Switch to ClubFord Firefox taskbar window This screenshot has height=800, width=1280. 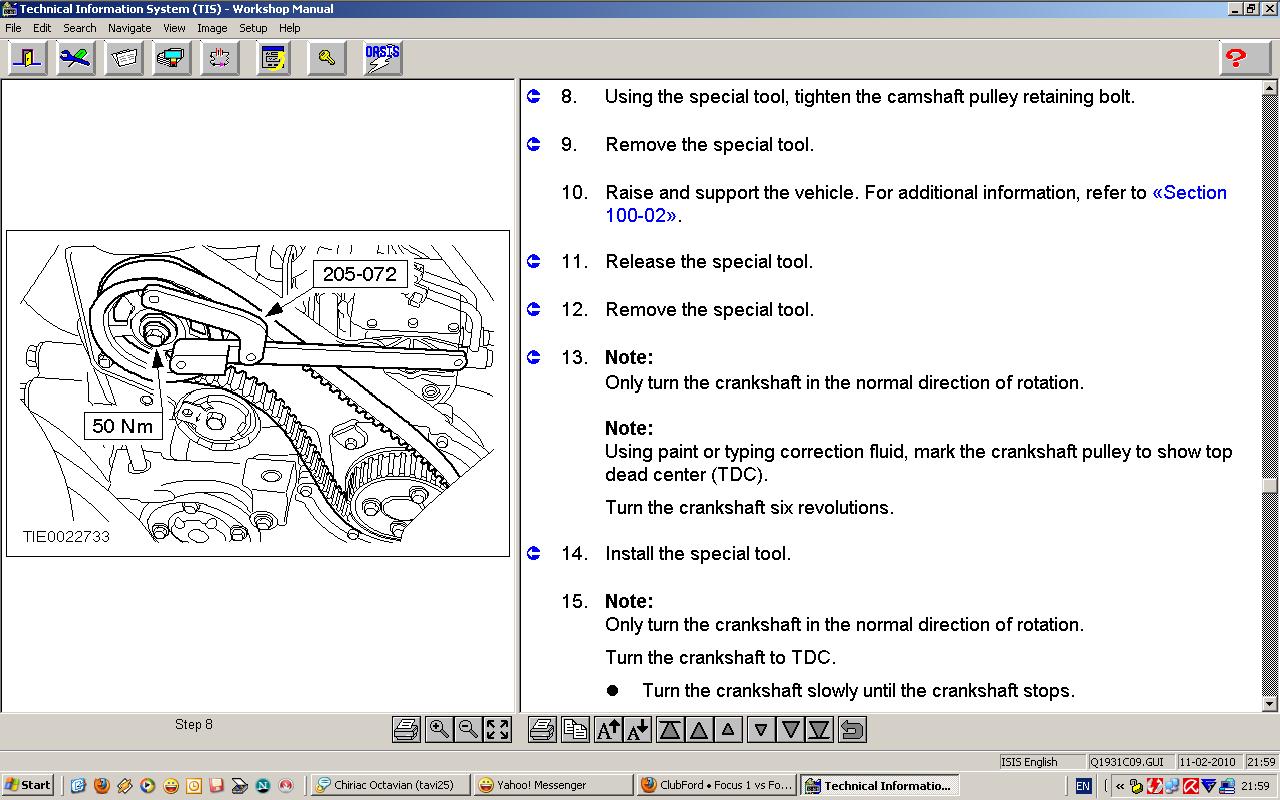pyautogui.click(x=716, y=785)
